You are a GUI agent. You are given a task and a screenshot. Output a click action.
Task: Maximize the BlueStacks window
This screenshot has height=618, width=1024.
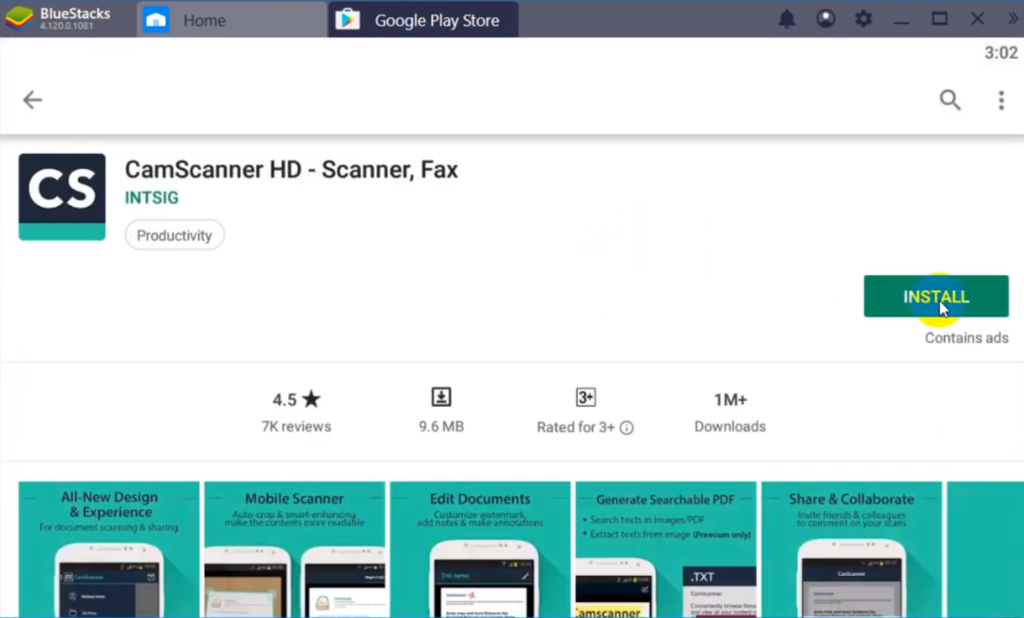pos(939,19)
